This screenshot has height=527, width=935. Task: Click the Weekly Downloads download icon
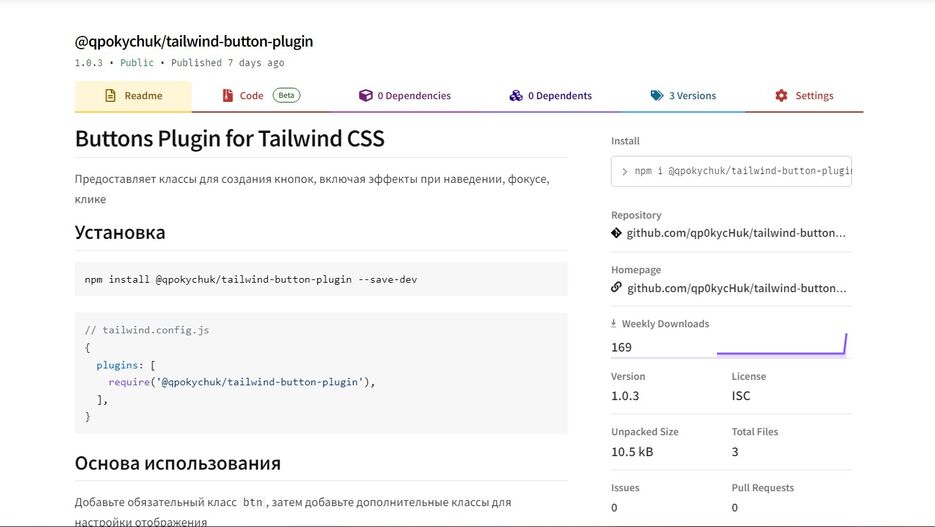pyautogui.click(x=614, y=323)
